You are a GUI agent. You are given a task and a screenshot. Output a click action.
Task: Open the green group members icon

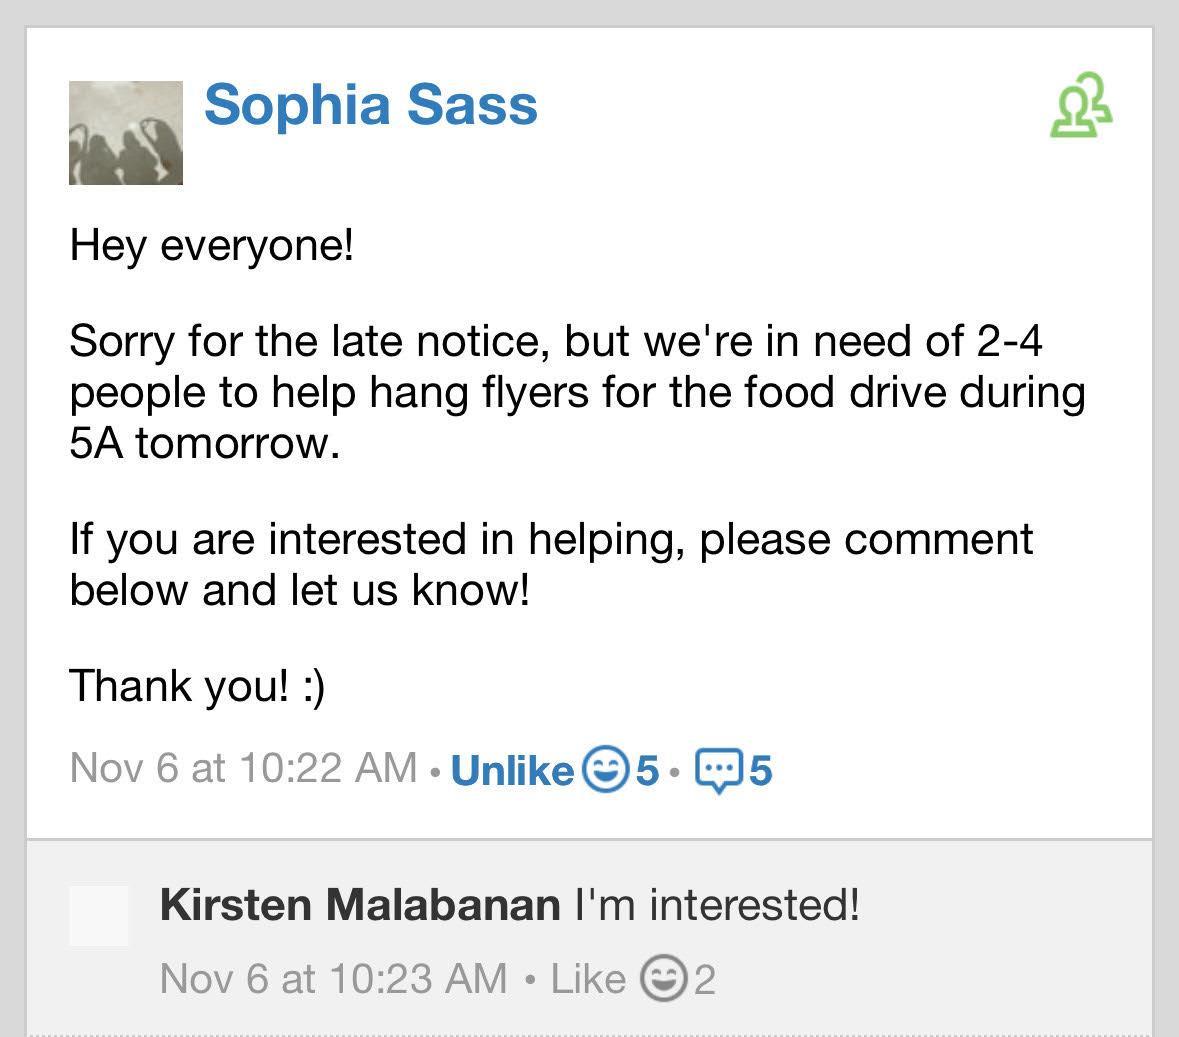coord(1080,106)
